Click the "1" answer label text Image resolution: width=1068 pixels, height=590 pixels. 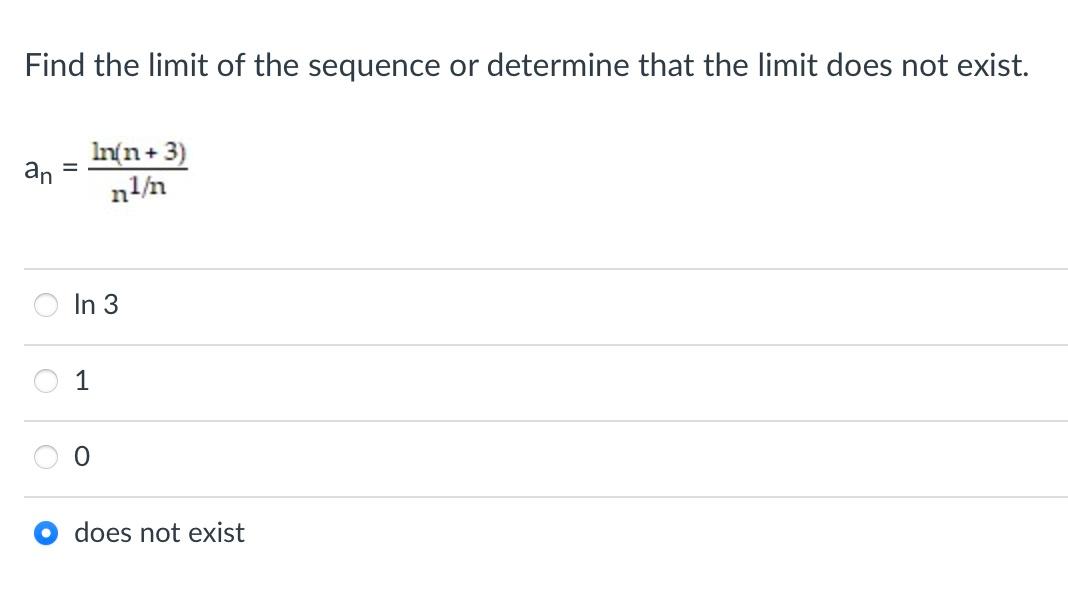(x=82, y=381)
